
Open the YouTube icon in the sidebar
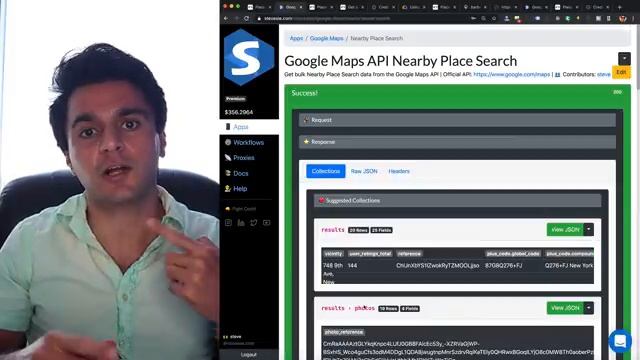tap(267, 222)
